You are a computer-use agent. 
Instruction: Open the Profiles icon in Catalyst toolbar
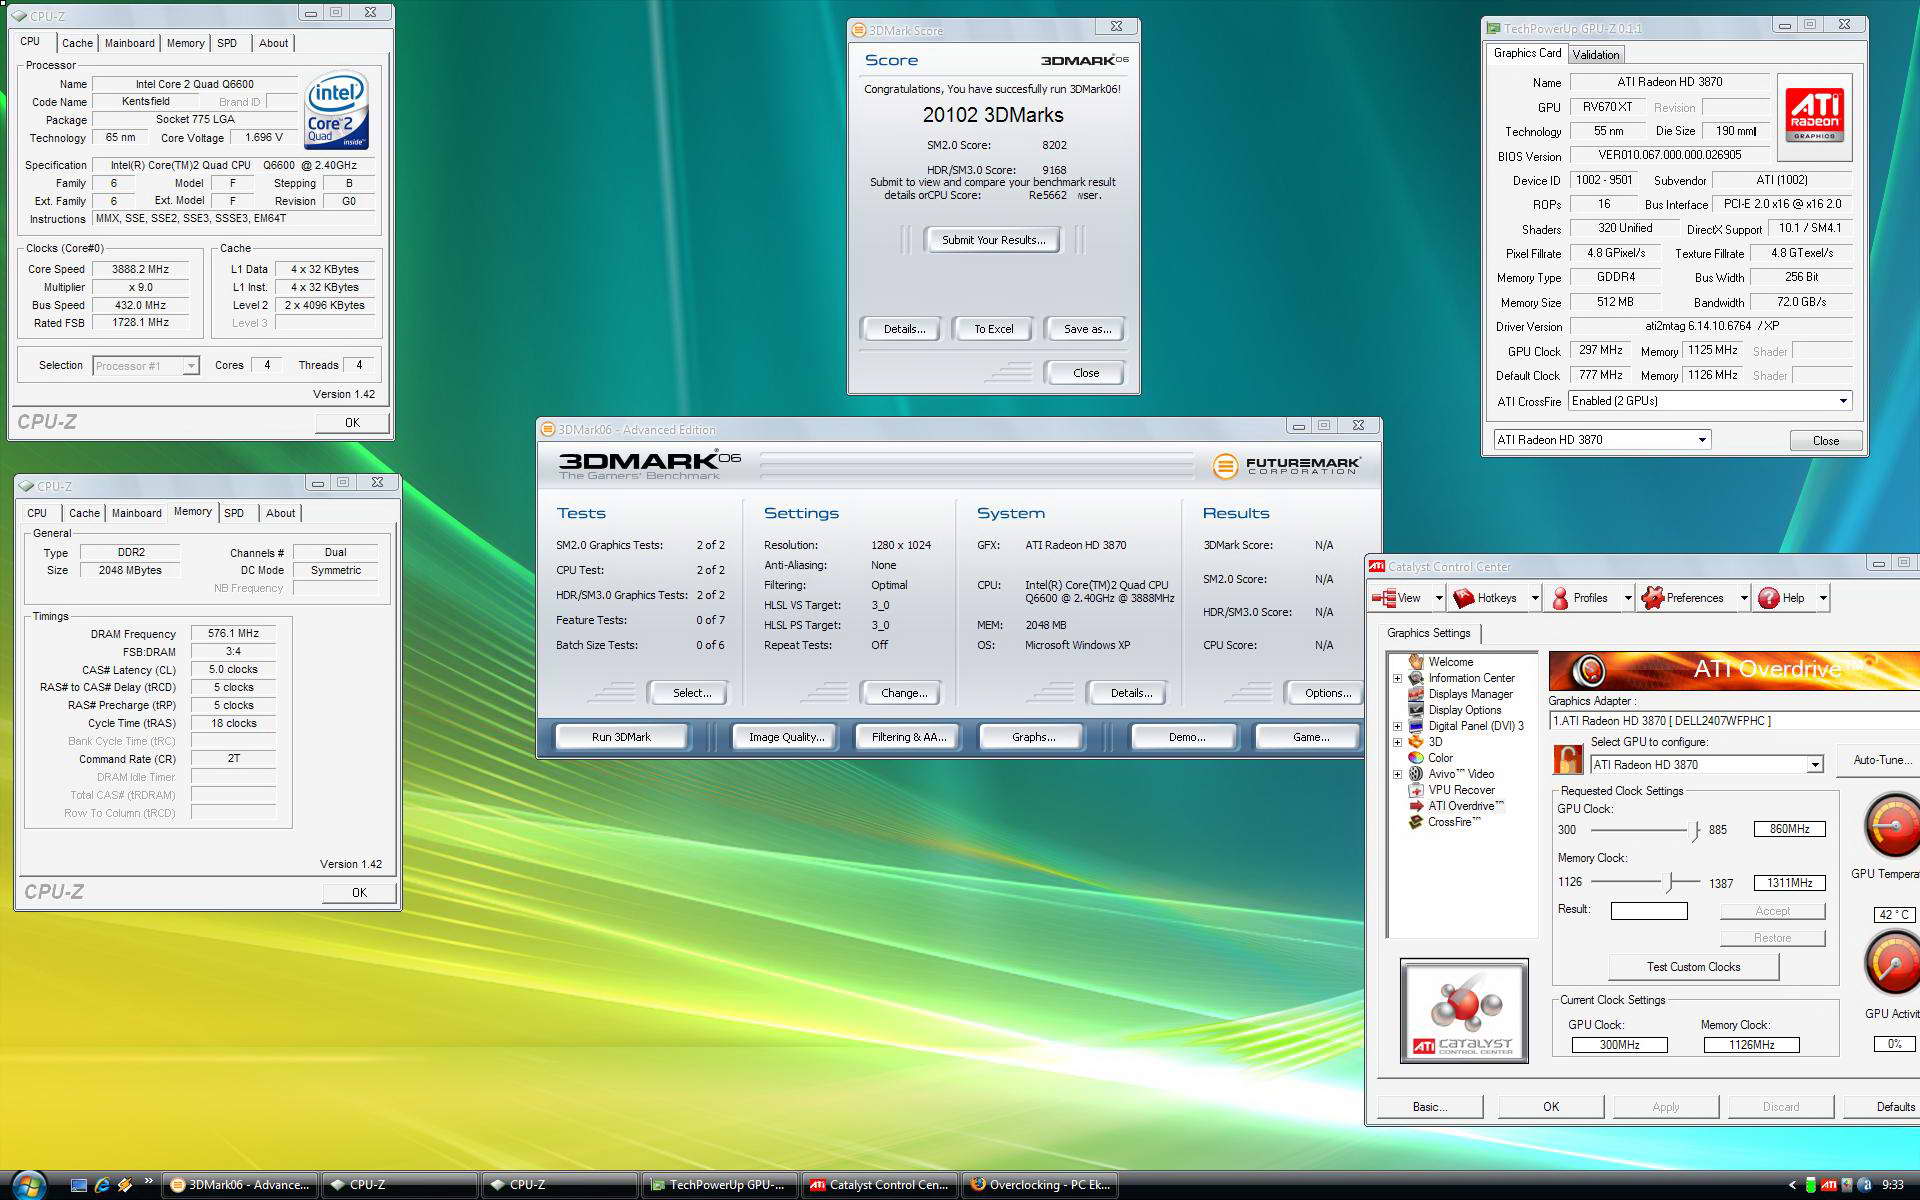(1560, 598)
